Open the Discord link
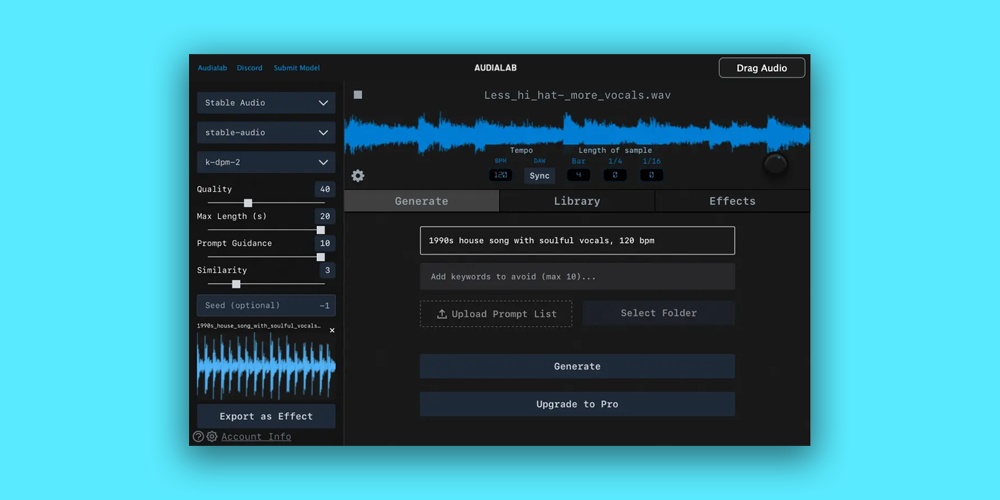 click(x=250, y=68)
